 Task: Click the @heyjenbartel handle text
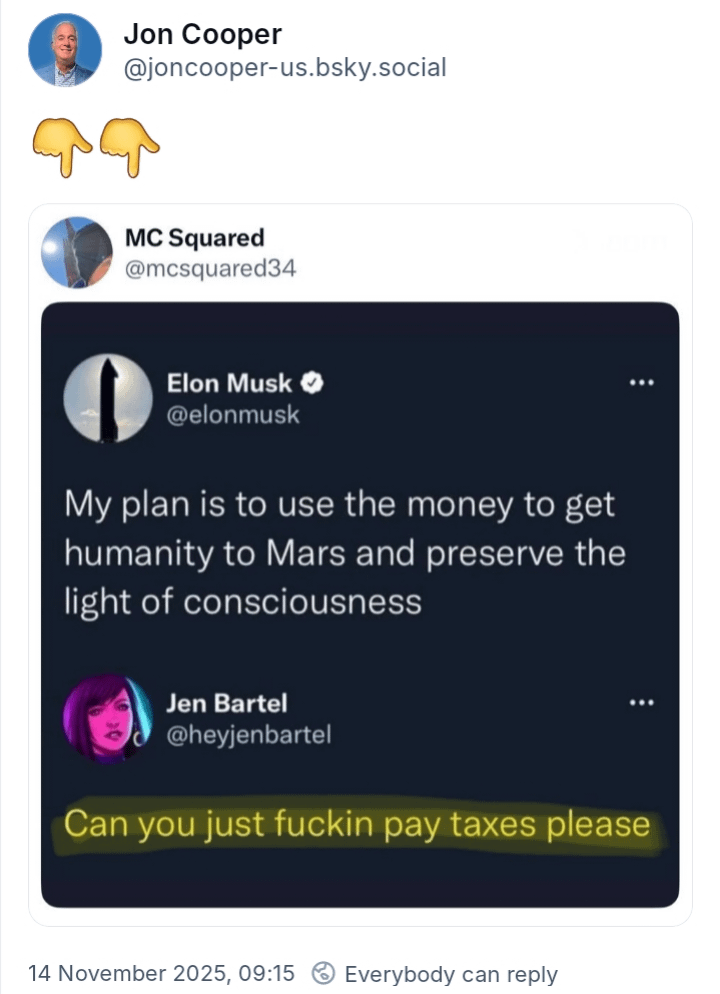(248, 735)
